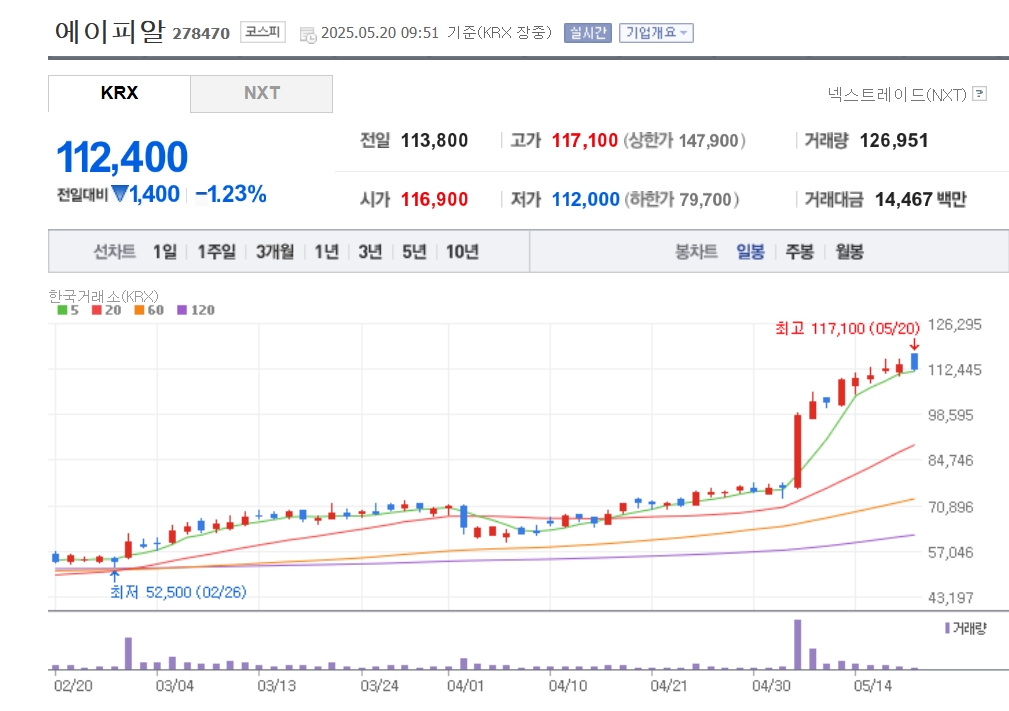Image resolution: width=1009 pixels, height=711 pixels.
Task: Click the orange 60-day moving average marker
Action: tap(139, 310)
